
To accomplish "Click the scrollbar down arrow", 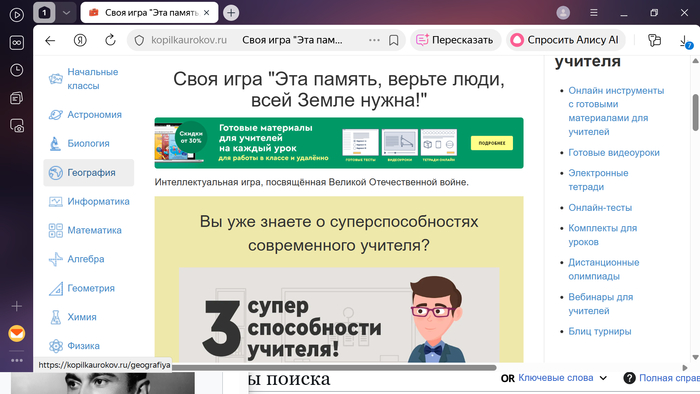I will [x=695, y=357].
